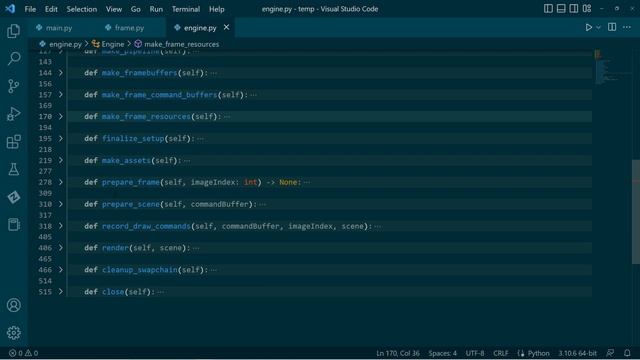Open Source Control view icon

pos(13,86)
